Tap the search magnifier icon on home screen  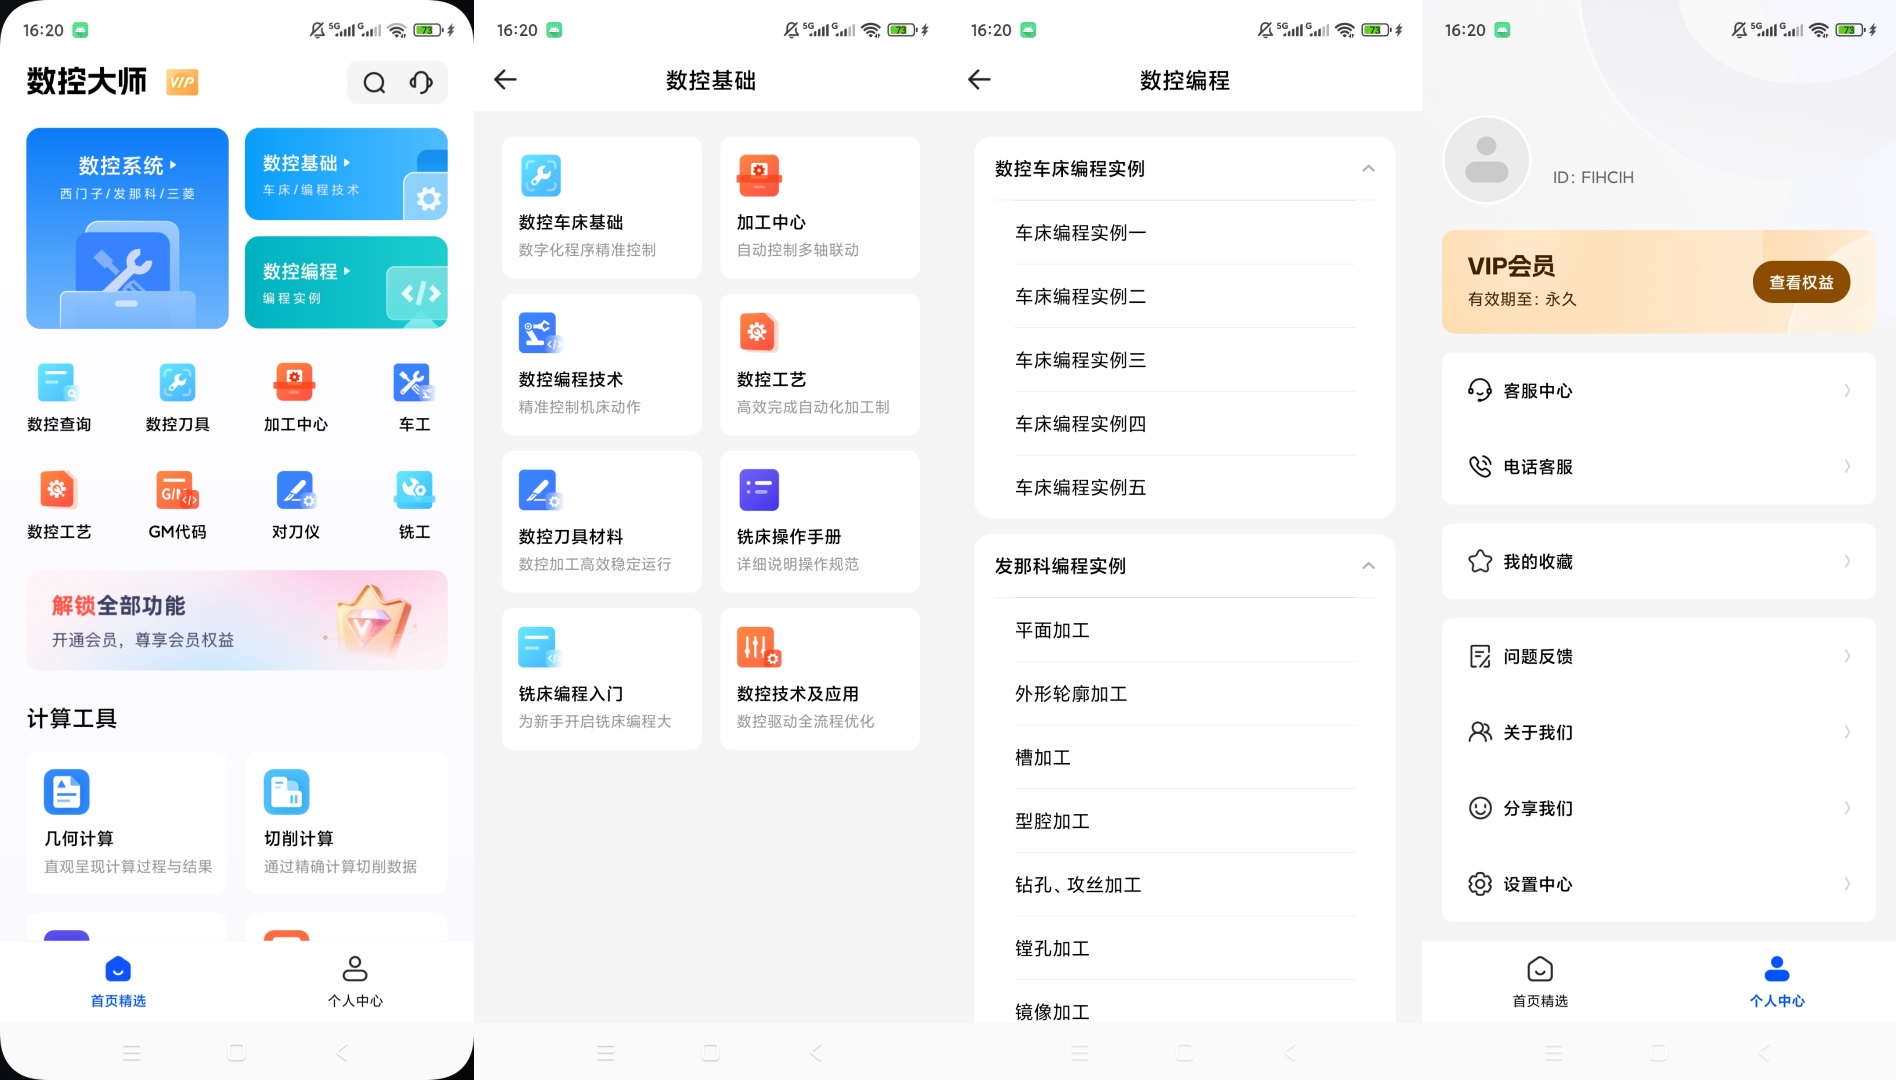point(374,82)
